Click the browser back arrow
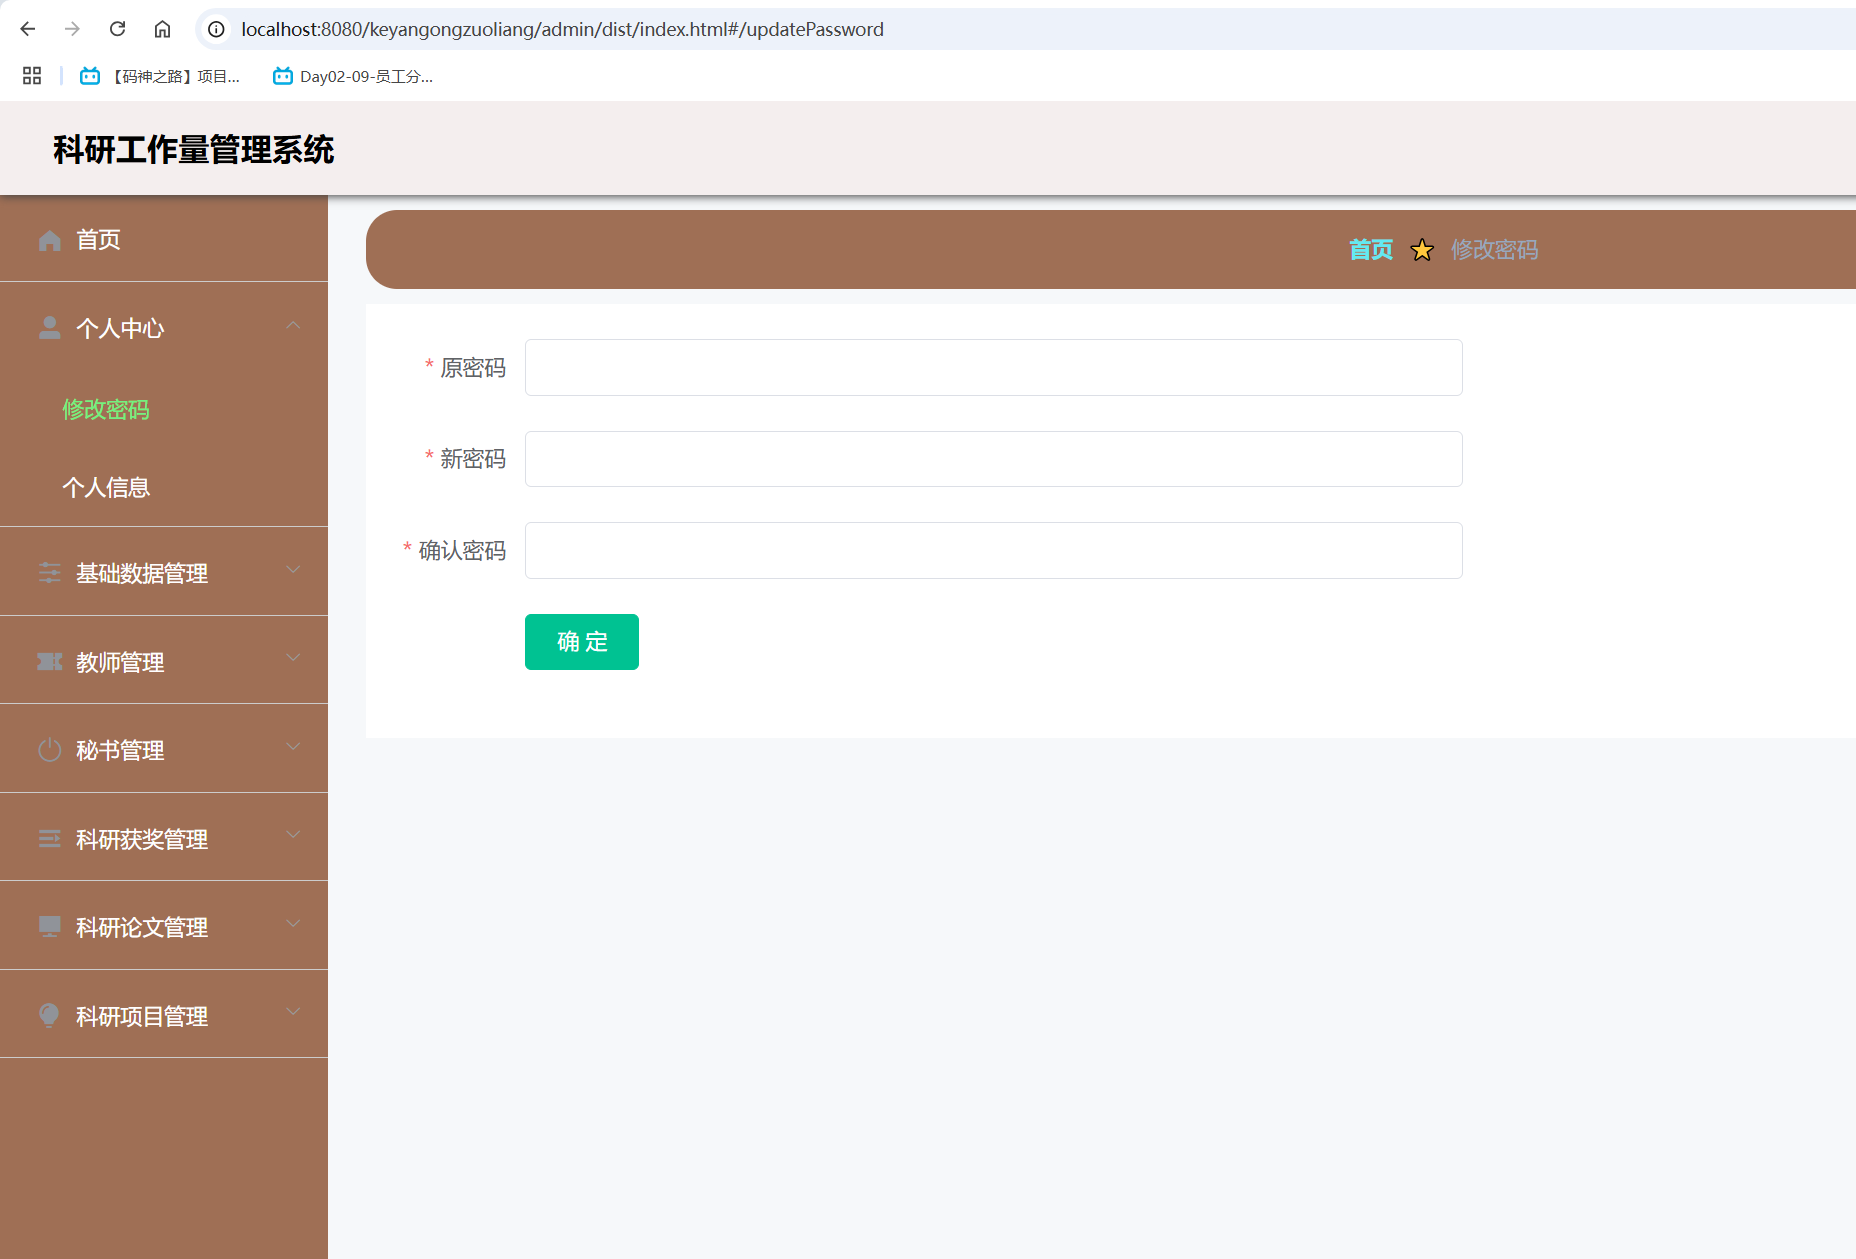This screenshot has height=1259, width=1856. pyautogui.click(x=28, y=29)
